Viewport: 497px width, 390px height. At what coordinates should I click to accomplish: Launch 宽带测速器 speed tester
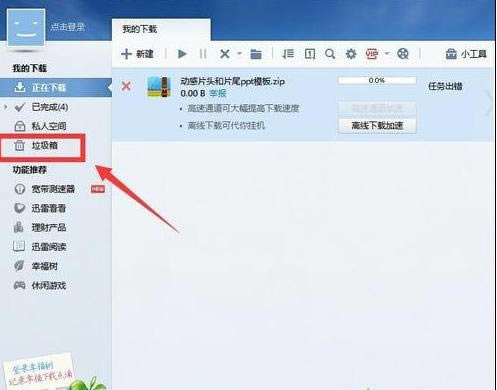[53, 189]
